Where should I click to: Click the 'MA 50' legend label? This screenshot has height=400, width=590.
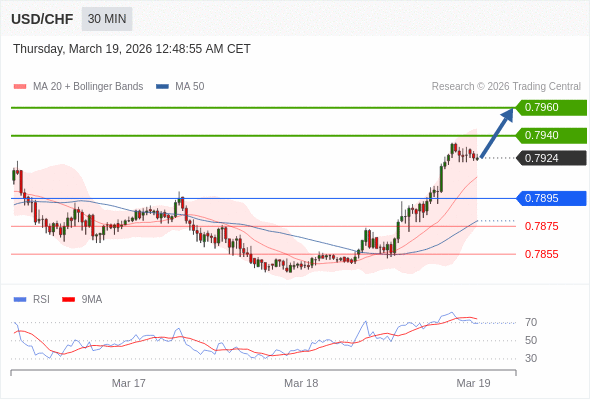tap(190, 87)
